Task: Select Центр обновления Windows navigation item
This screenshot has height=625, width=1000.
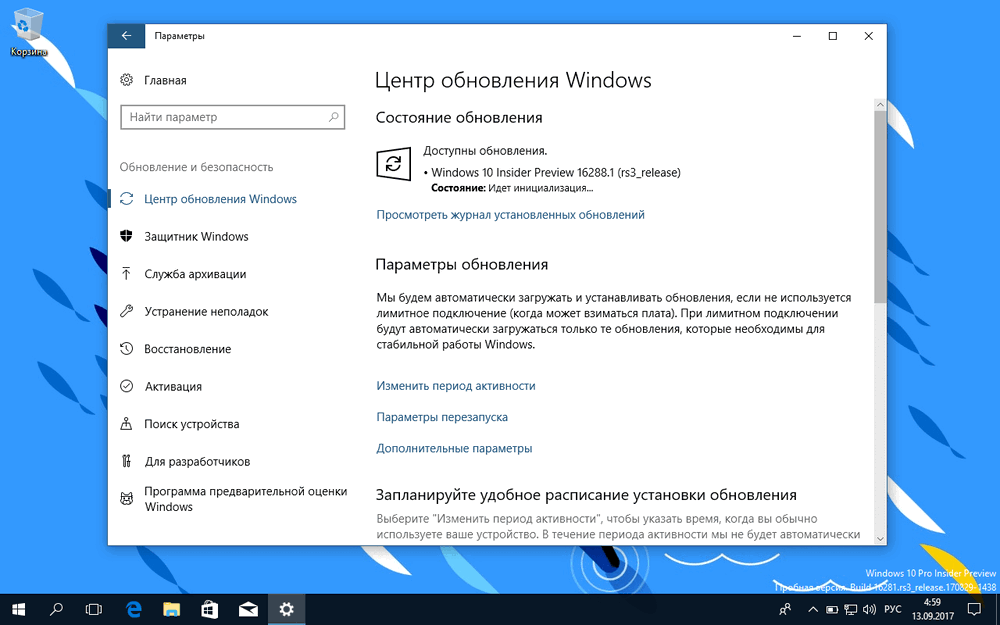Action: tap(220, 199)
